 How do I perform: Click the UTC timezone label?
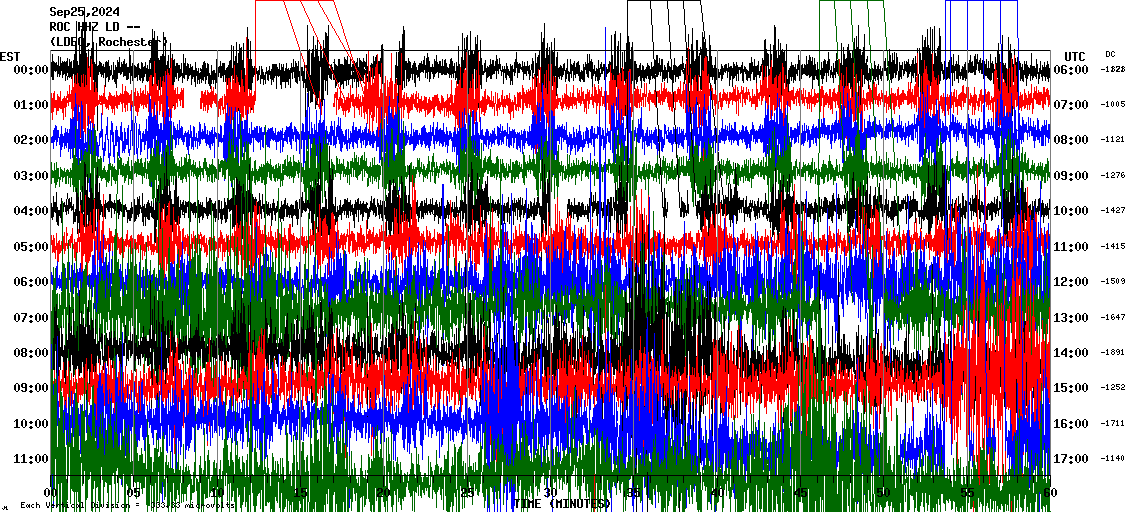1075,56
